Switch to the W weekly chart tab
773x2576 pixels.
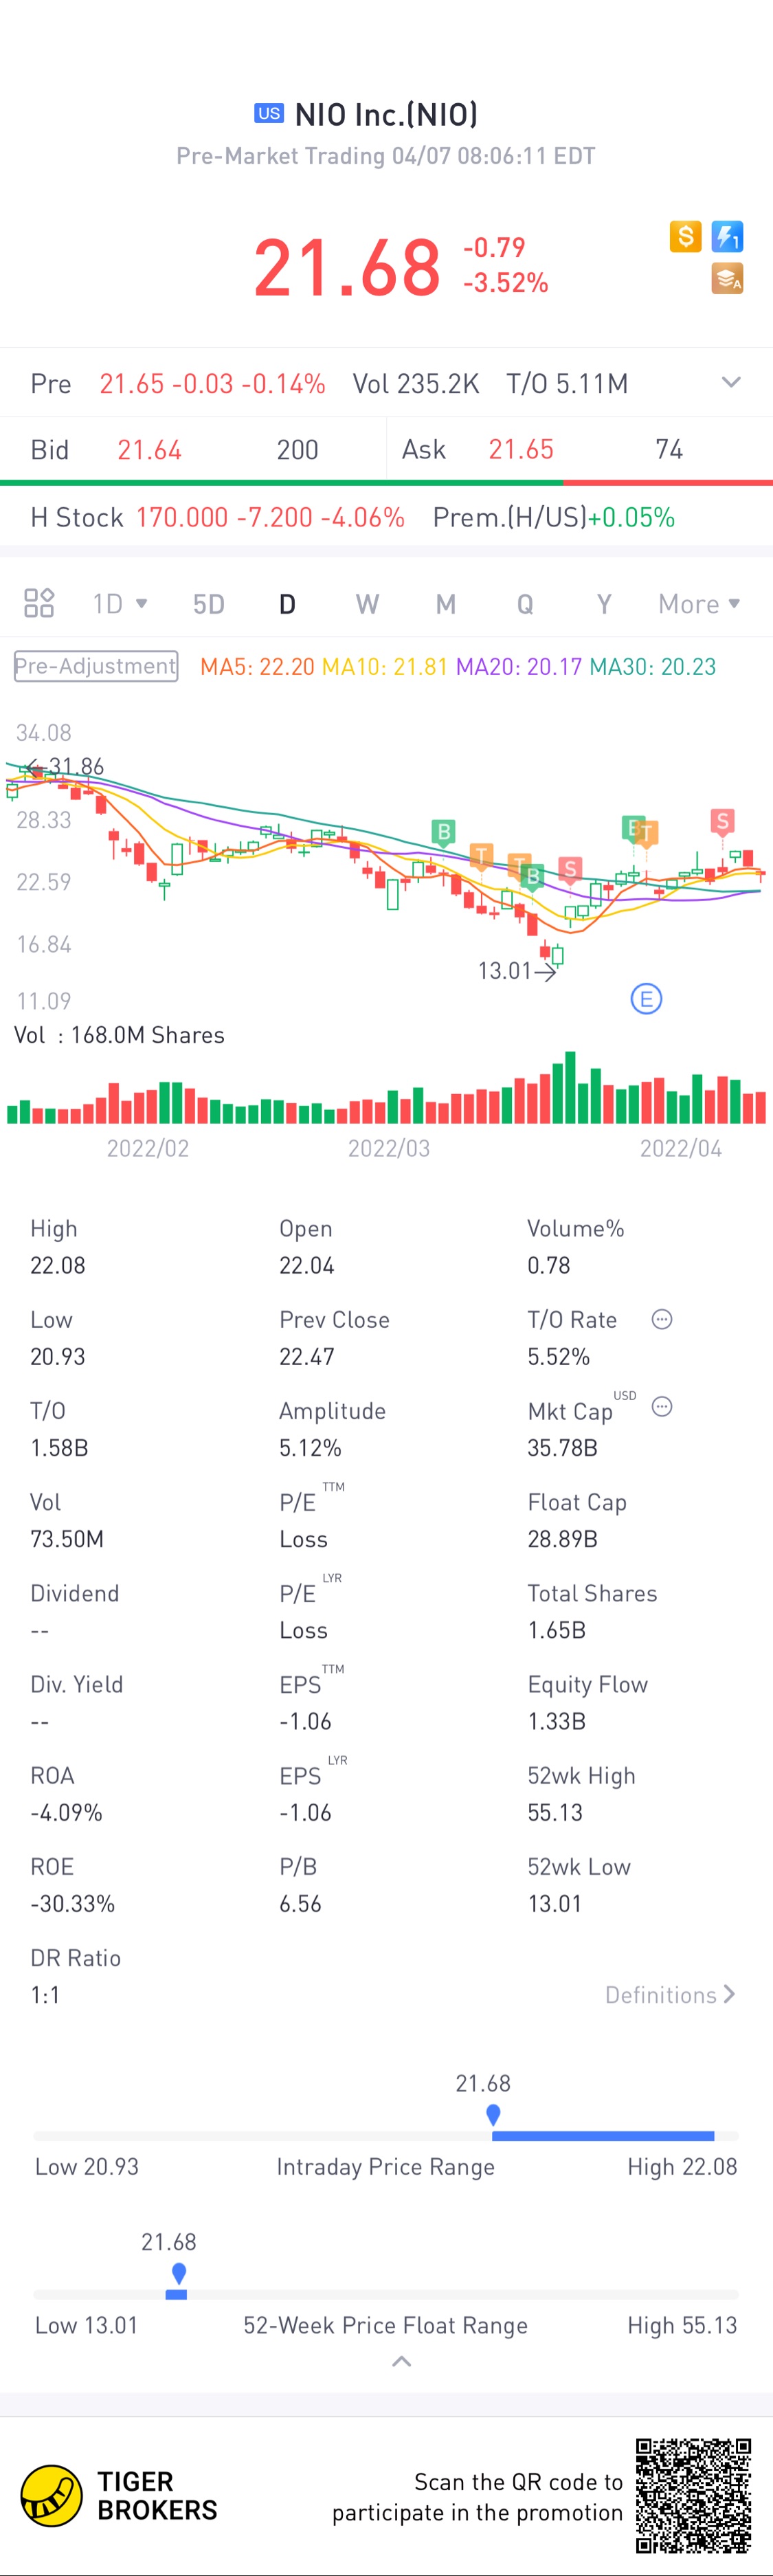[367, 604]
